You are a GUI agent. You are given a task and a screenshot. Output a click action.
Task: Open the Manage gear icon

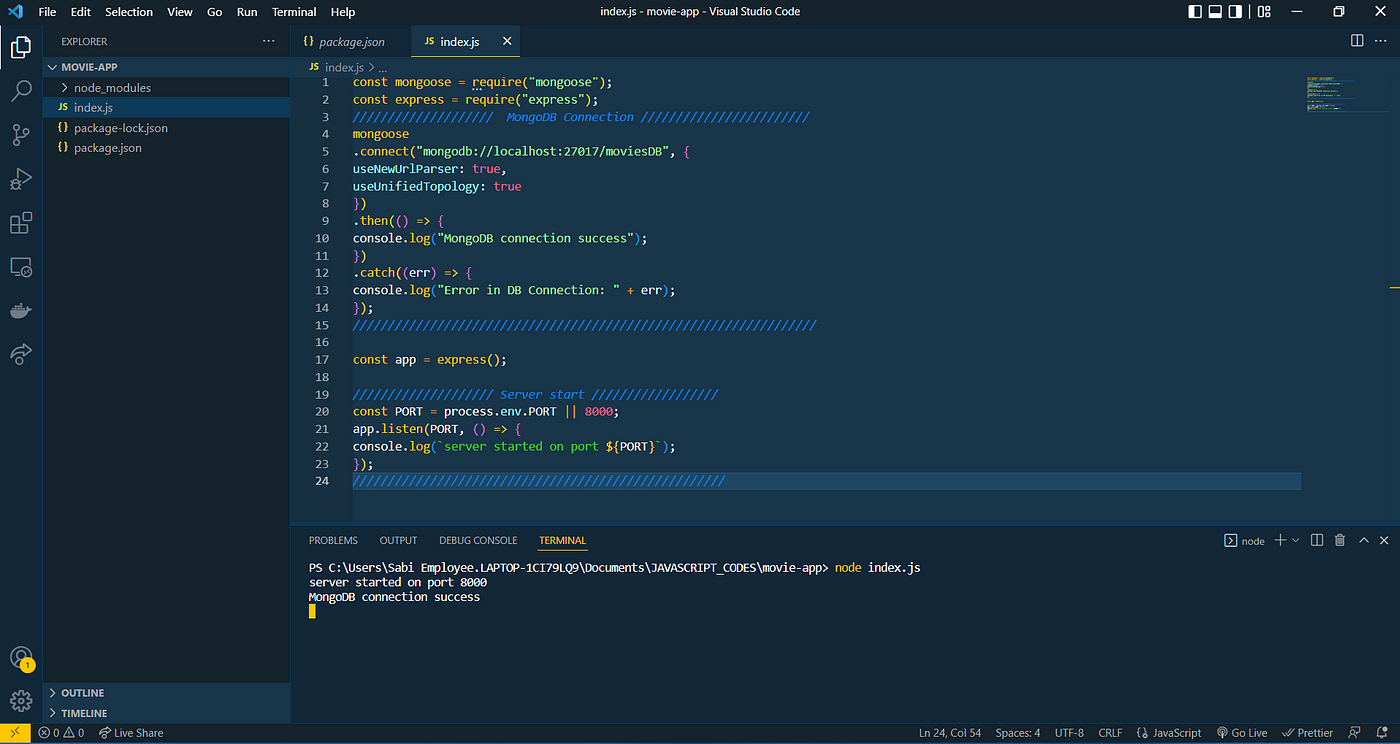pyautogui.click(x=21, y=701)
